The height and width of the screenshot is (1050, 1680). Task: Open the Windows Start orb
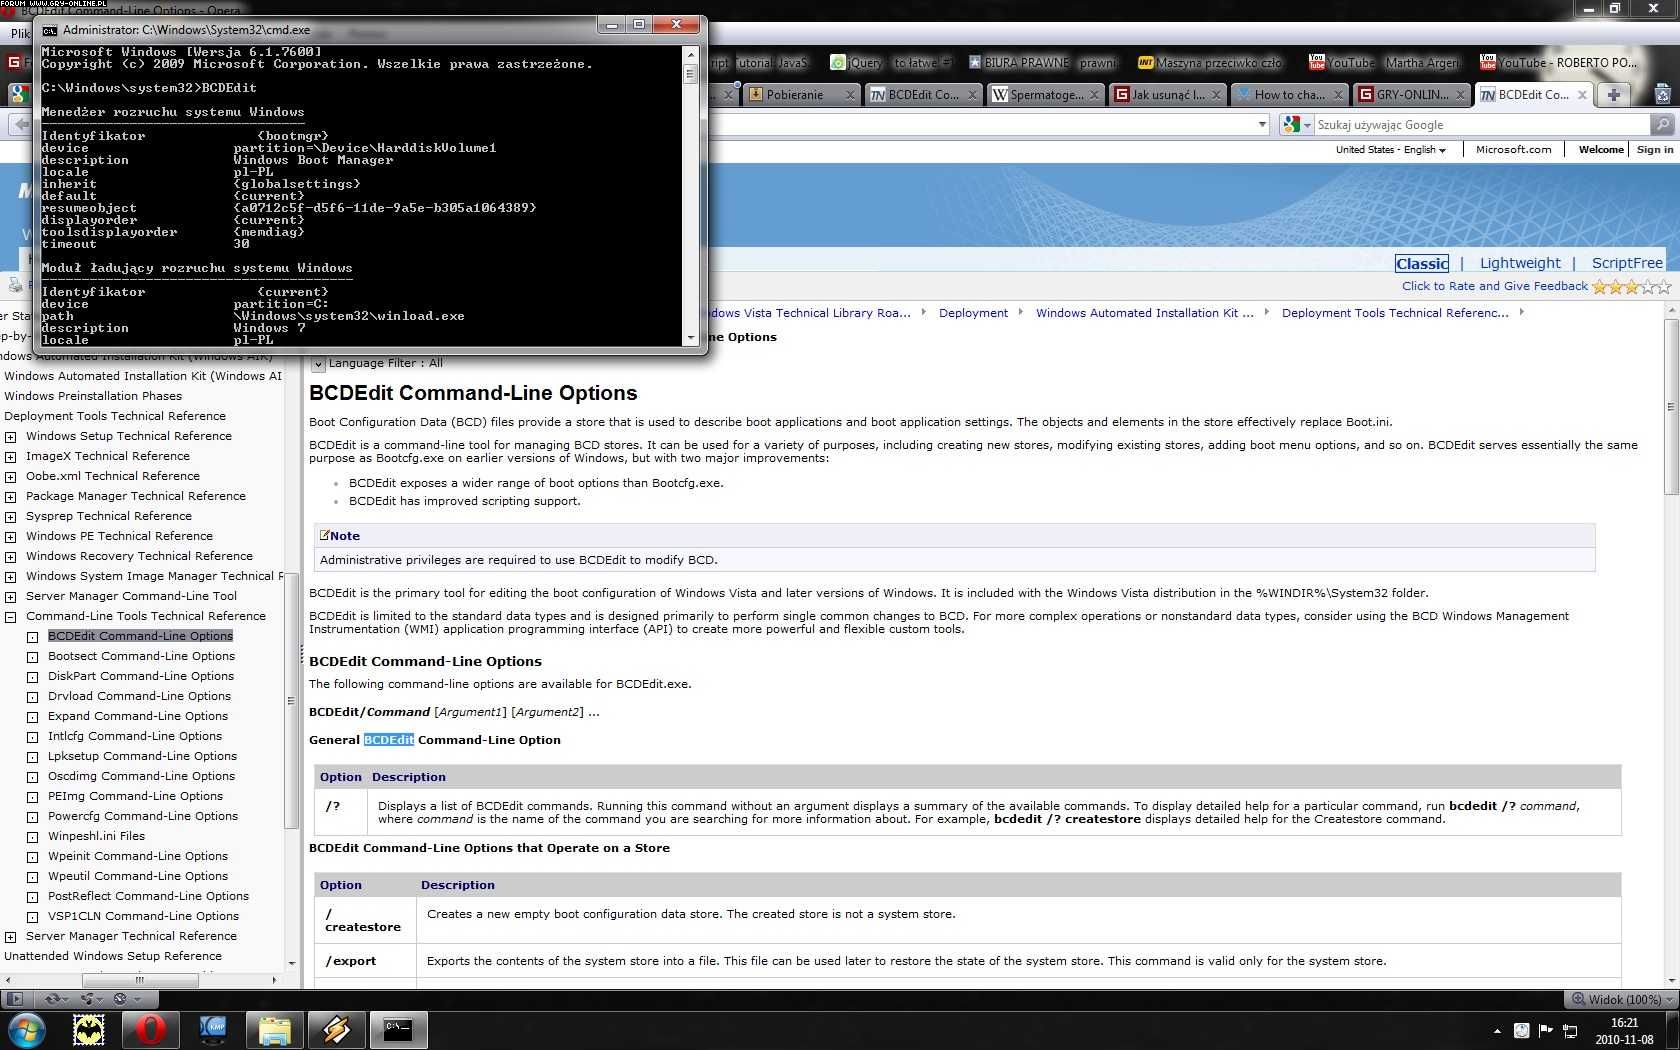click(27, 1029)
